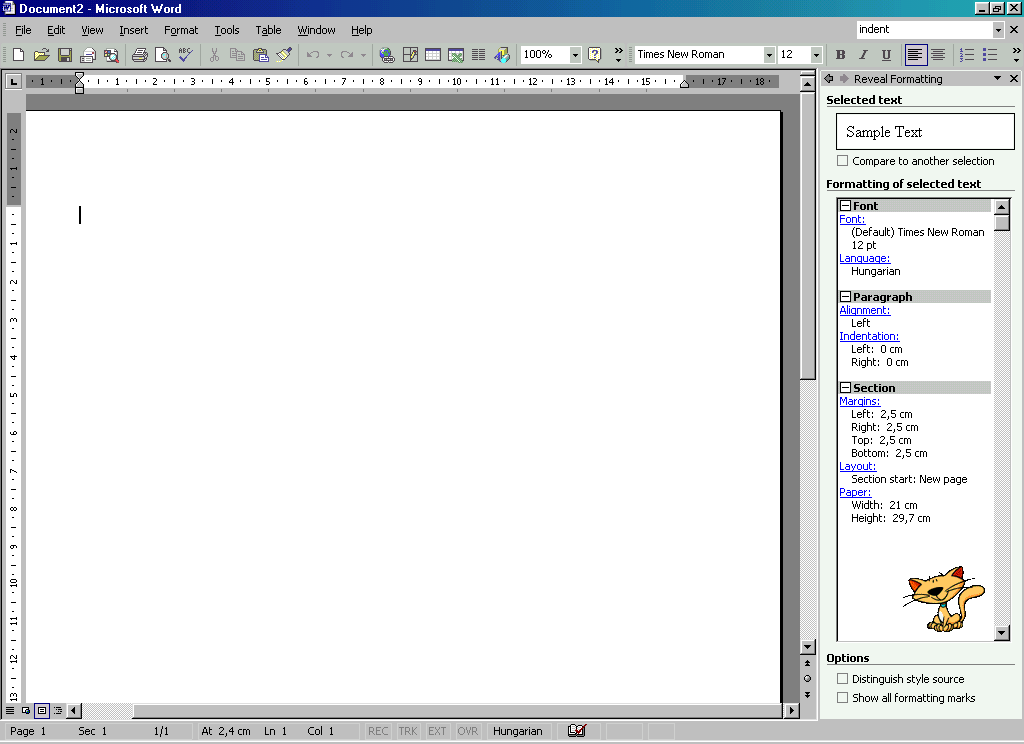The width and height of the screenshot is (1024, 744).
Task: Click the Center alignment button
Action: click(938, 55)
